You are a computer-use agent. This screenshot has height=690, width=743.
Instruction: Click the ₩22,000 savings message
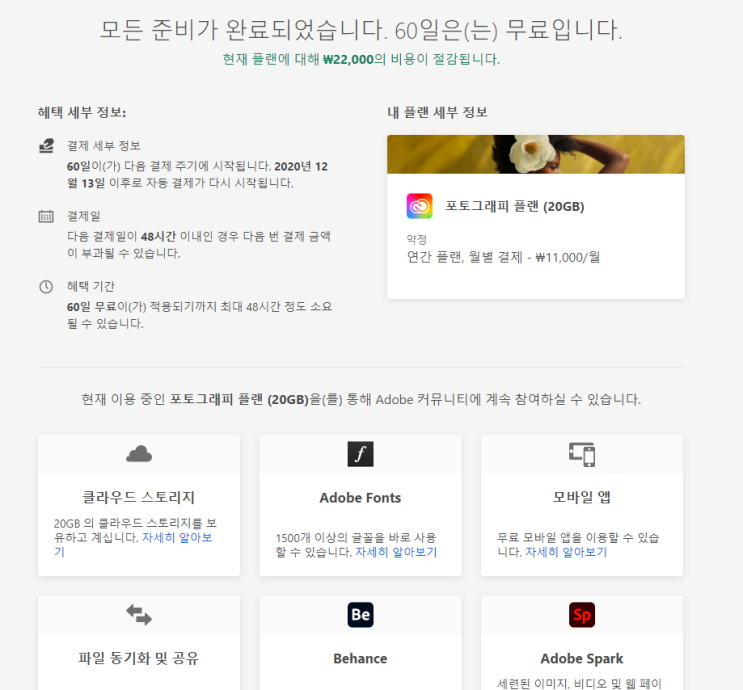(x=361, y=59)
